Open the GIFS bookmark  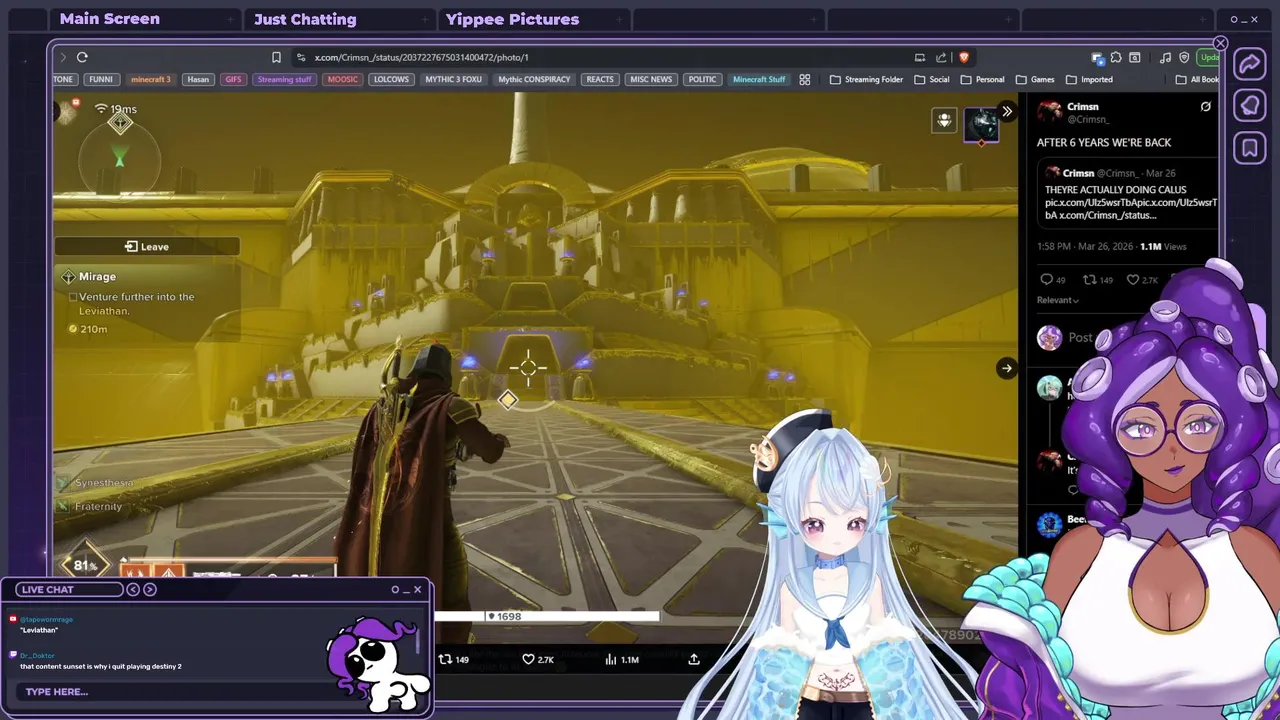coord(233,80)
